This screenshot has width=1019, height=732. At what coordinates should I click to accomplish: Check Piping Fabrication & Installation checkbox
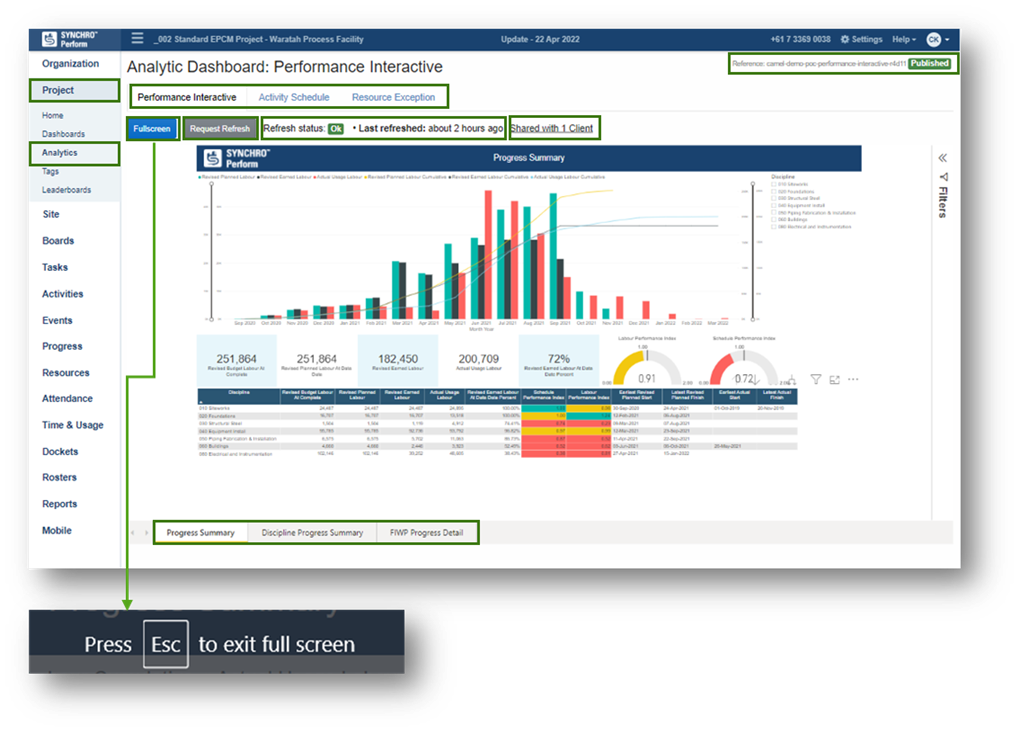coord(774,213)
